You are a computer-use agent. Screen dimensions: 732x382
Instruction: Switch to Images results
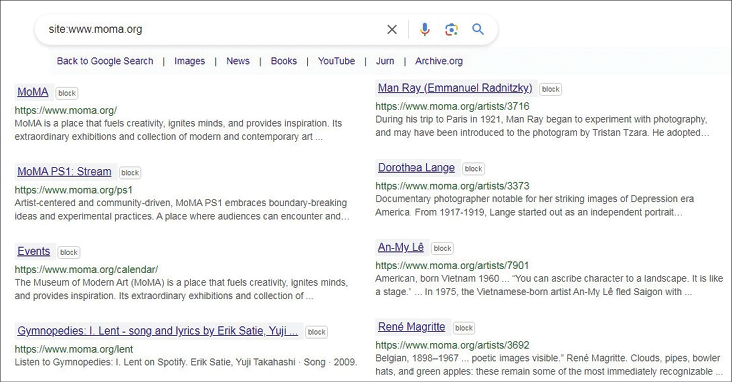tap(190, 61)
